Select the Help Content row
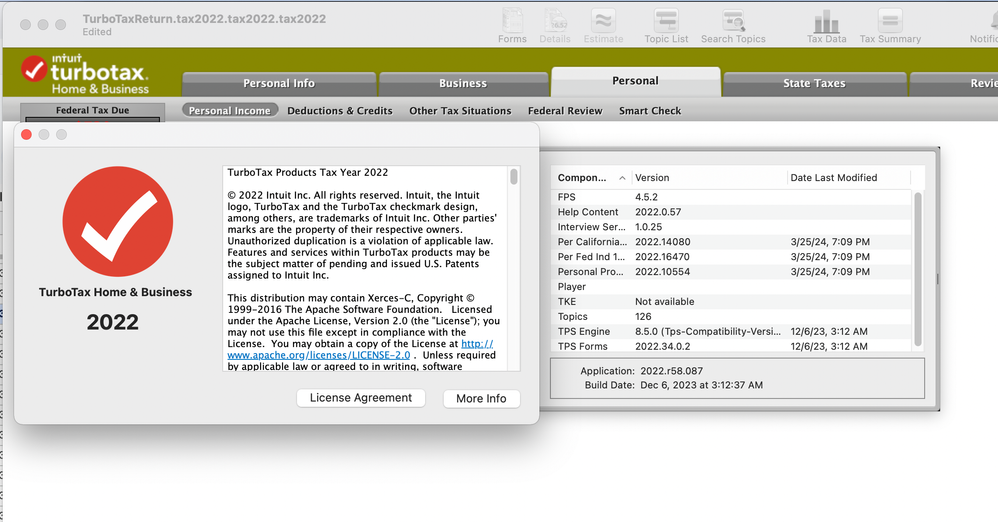 732,212
